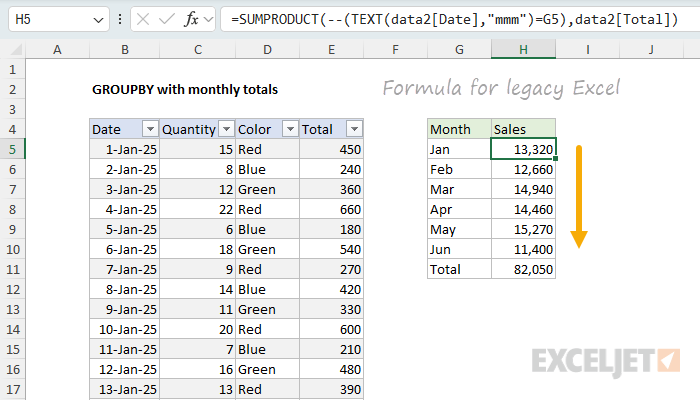Select the 'Jan' month cell
This screenshot has width=700, height=400.
click(459, 149)
